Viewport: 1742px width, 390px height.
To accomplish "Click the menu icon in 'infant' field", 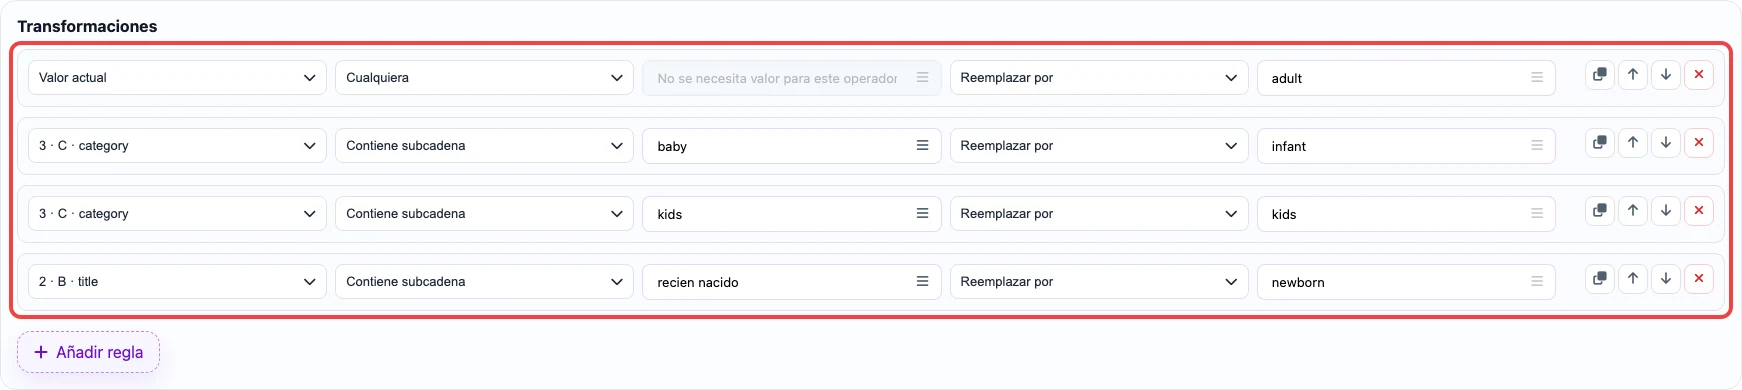I will (1537, 146).
